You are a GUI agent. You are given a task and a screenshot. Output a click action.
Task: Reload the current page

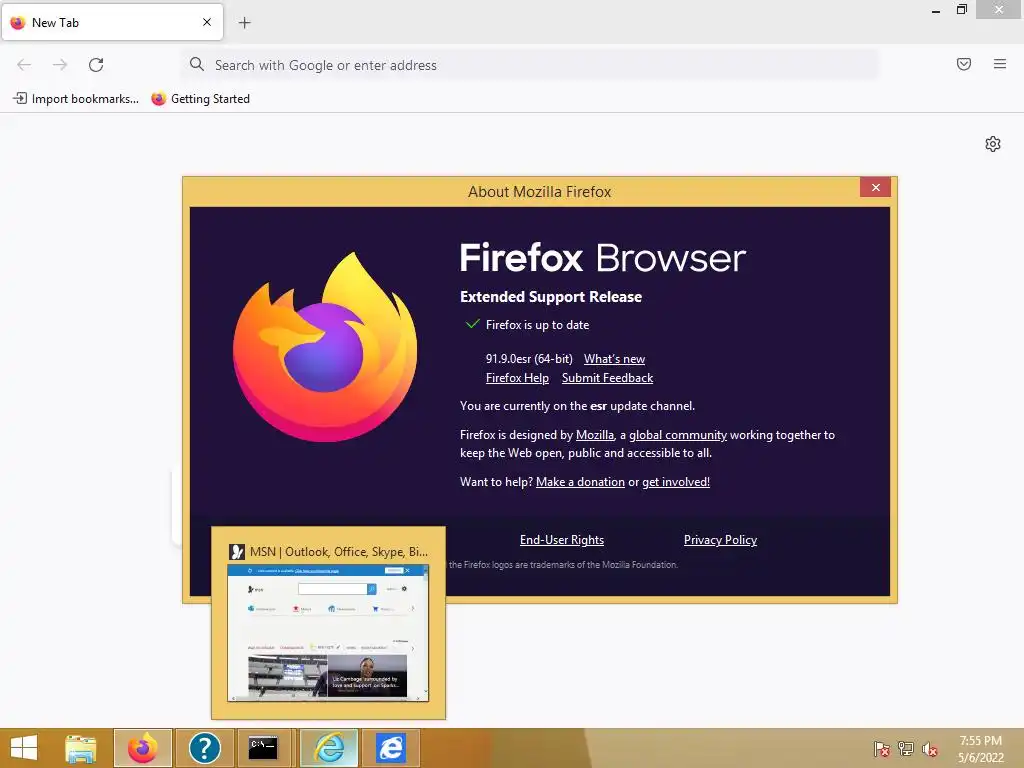point(96,65)
